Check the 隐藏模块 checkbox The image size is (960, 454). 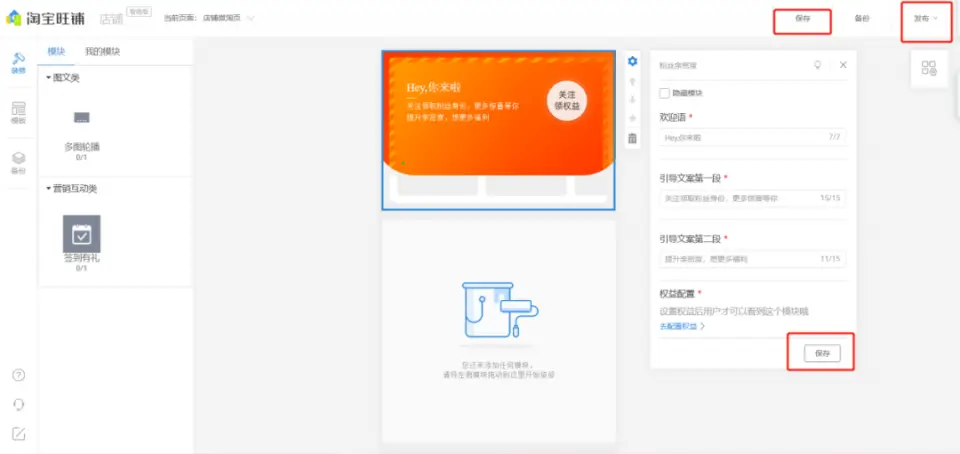click(x=664, y=94)
